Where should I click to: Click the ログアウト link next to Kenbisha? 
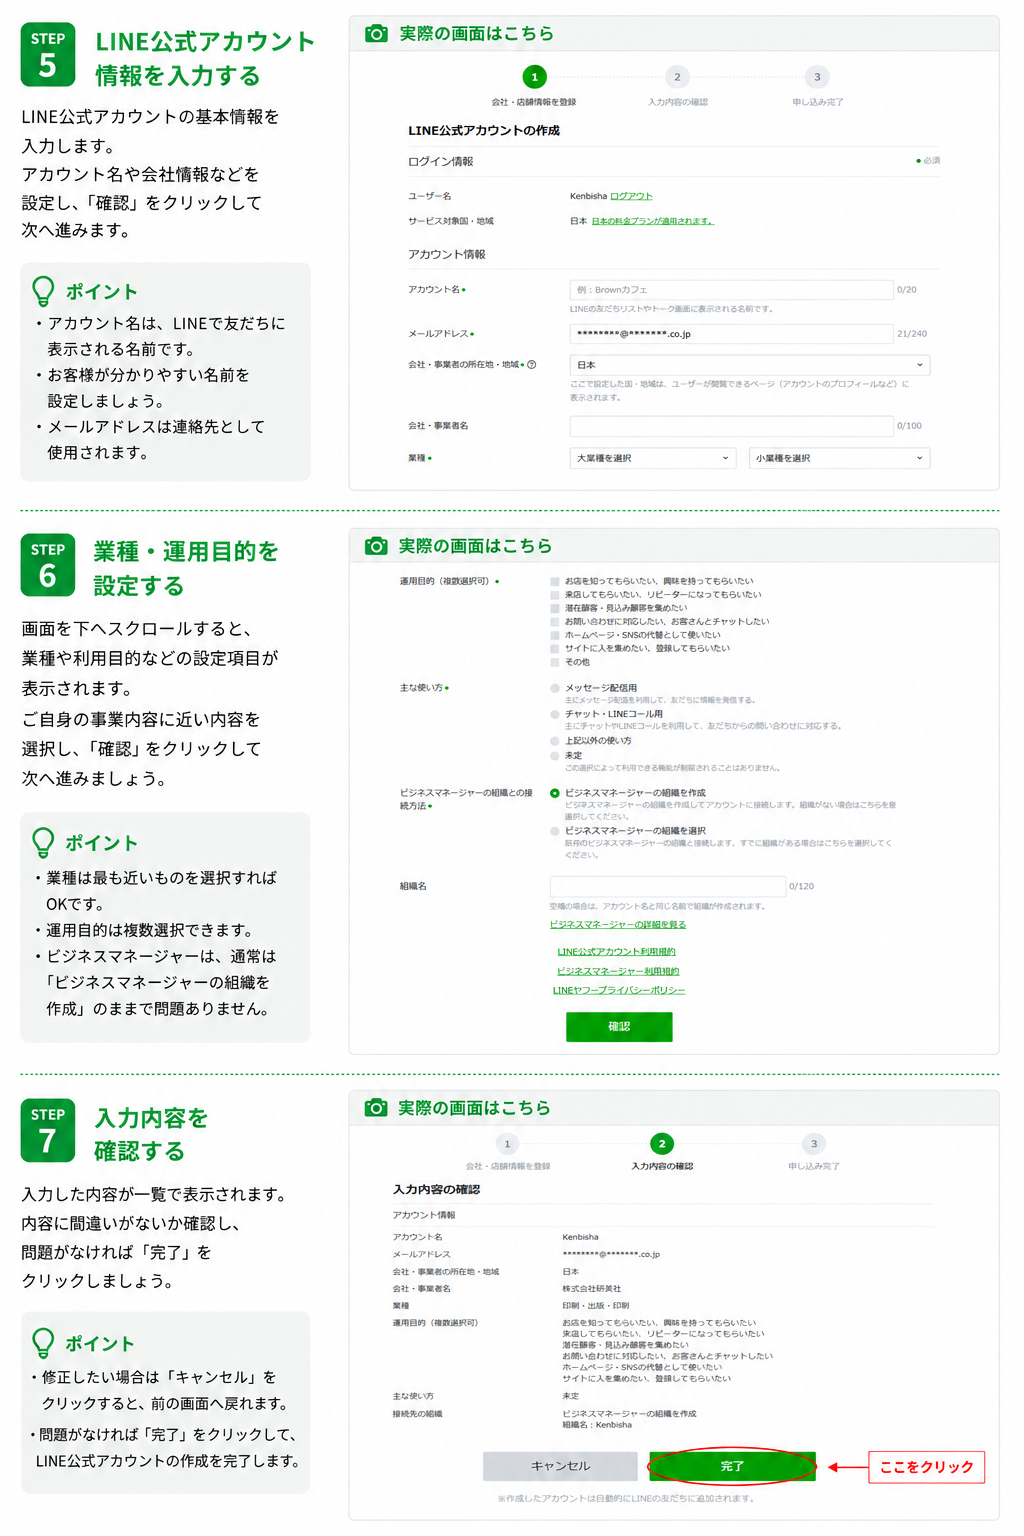click(x=631, y=196)
